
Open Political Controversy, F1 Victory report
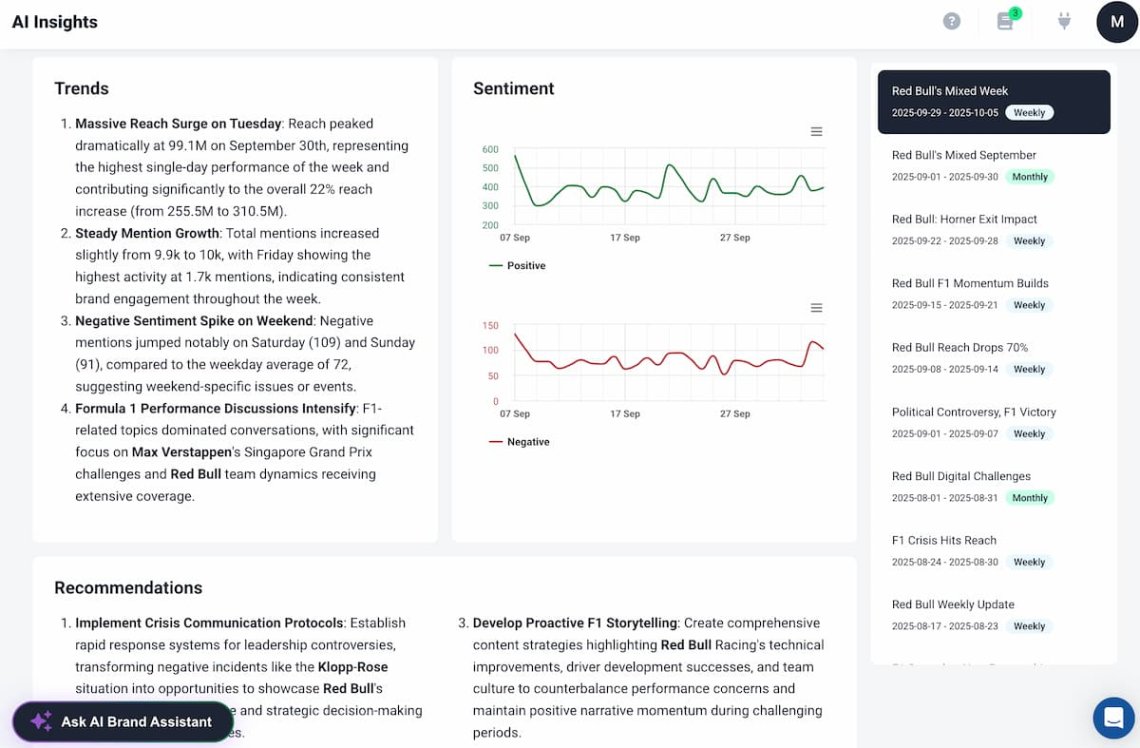(x=993, y=421)
